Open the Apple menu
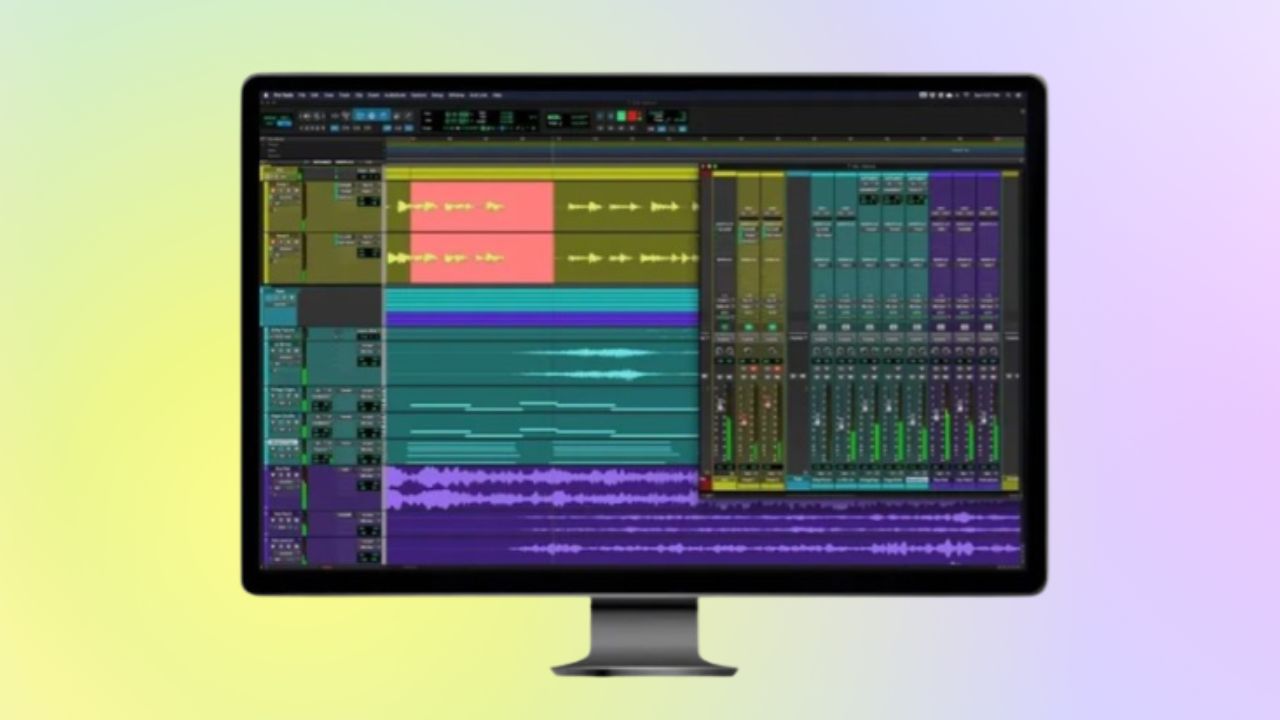This screenshot has height=720, width=1280. 266,95
